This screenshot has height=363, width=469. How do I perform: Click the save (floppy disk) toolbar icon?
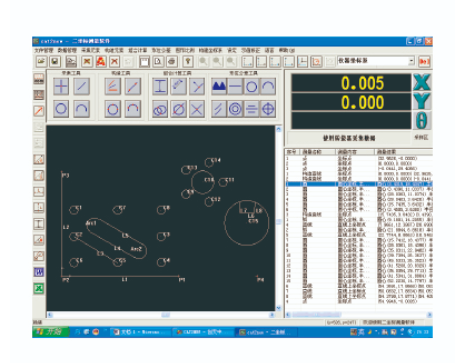point(55,61)
